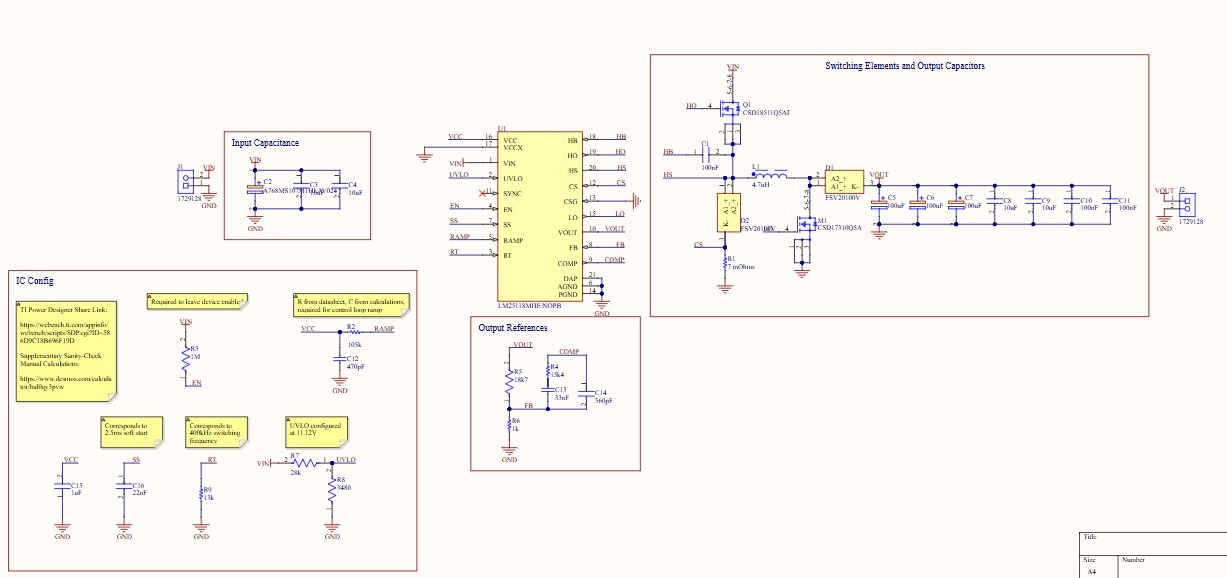The width and height of the screenshot is (1227, 578).
Task: Select the VOUT net label near connector J2
Action: click(1162, 189)
